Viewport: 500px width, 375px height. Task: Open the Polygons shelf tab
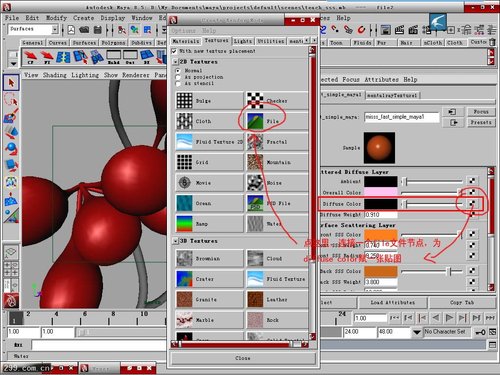click(113, 43)
